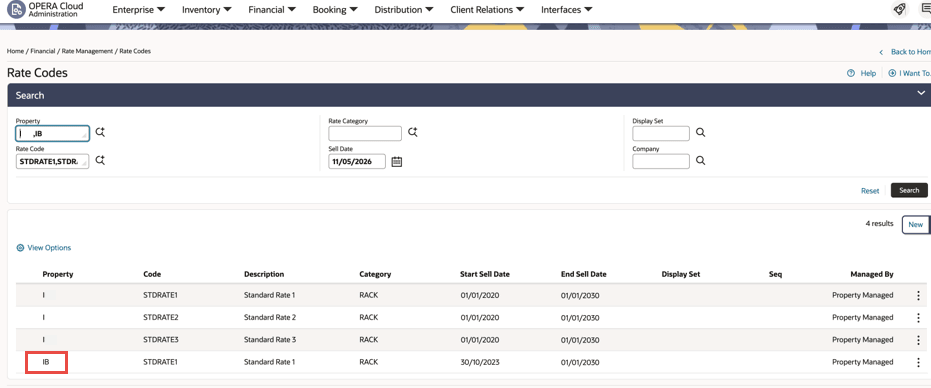Open the Property multi-select search icon

click(100, 133)
